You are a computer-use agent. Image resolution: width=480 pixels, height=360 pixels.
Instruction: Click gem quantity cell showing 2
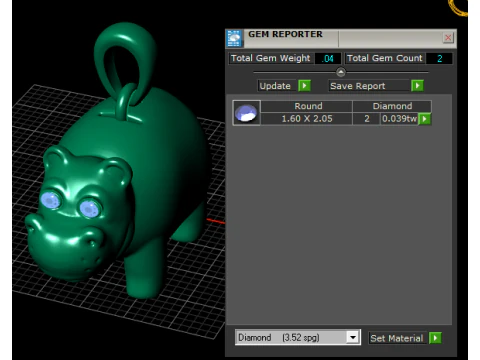(x=367, y=119)
